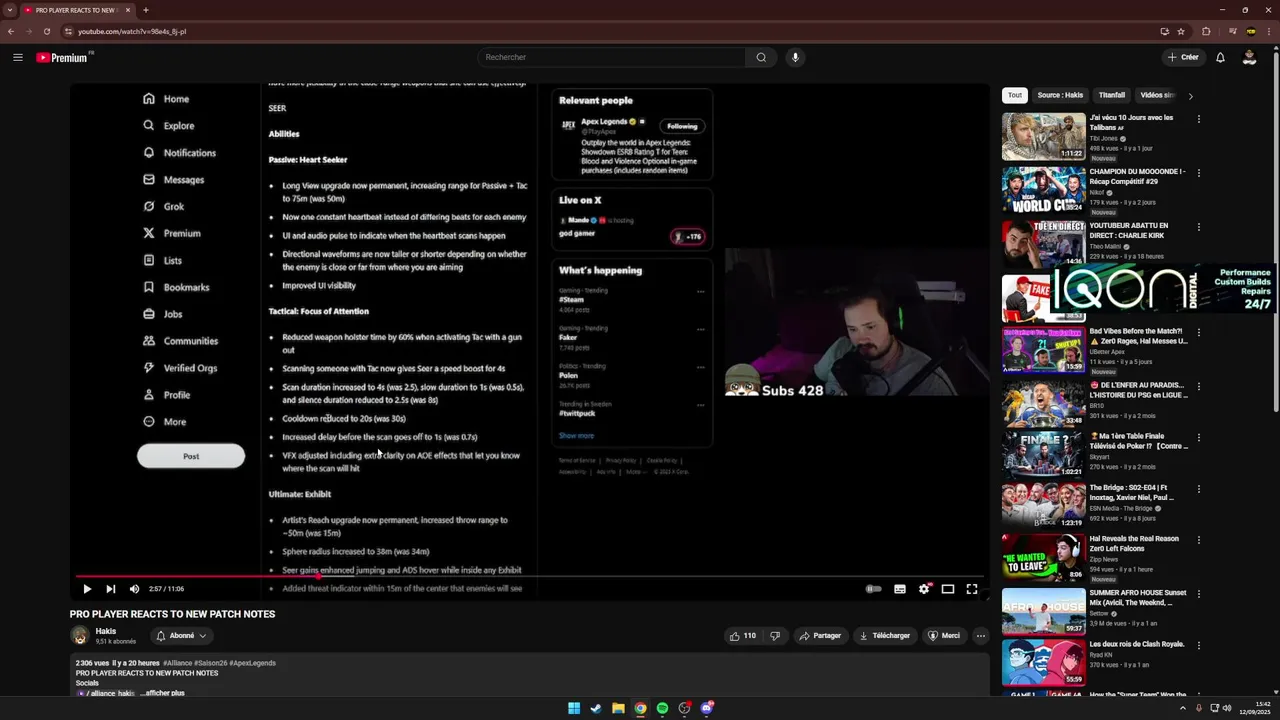Viewport: 1280px width, 720px height.
Task: Click the search magnifier button
Action: pos(761,57)
